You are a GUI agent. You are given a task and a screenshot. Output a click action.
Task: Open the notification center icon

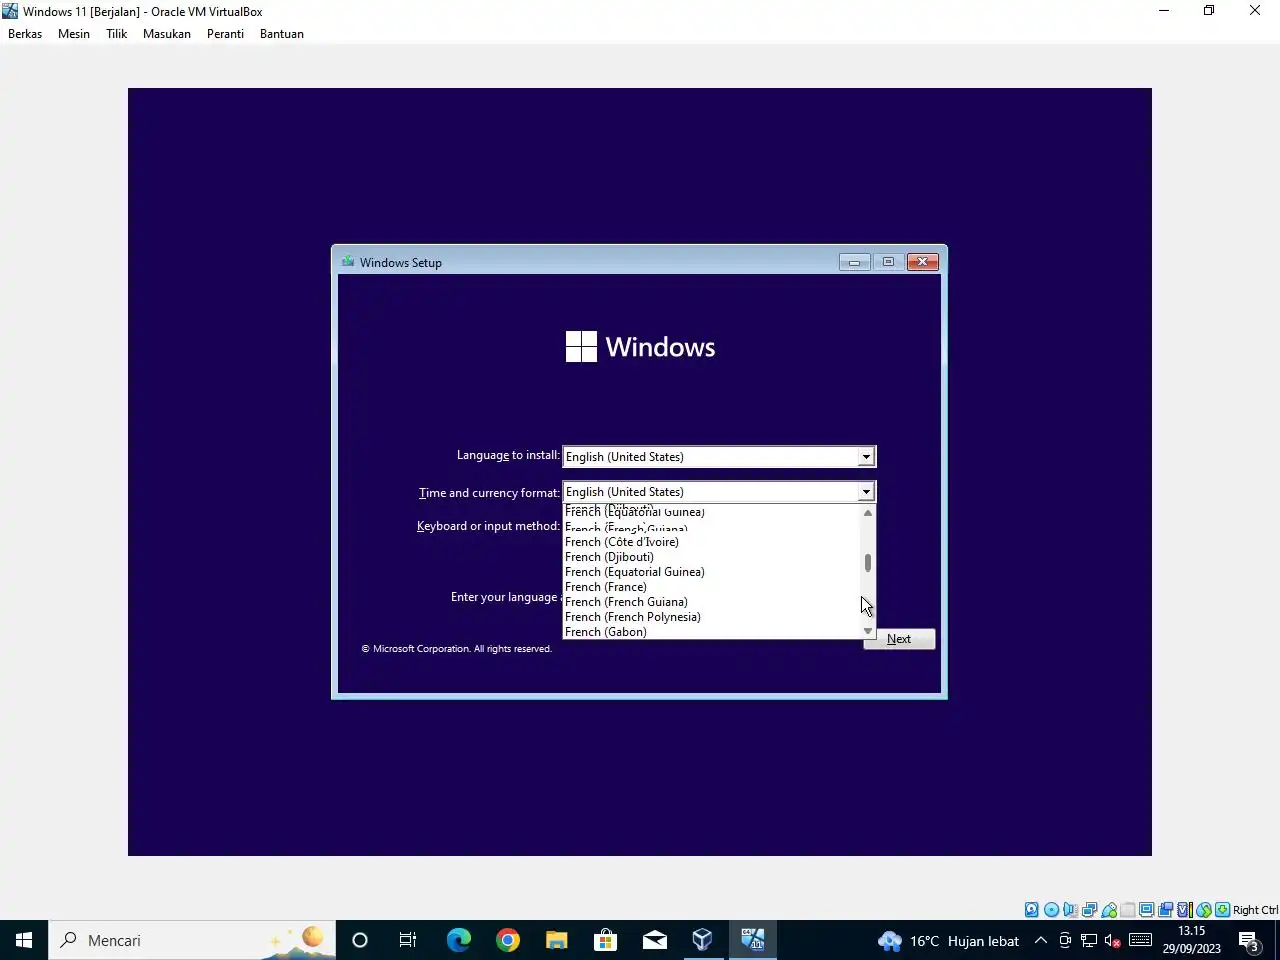pyautogui.click(x=1249, y=941)
